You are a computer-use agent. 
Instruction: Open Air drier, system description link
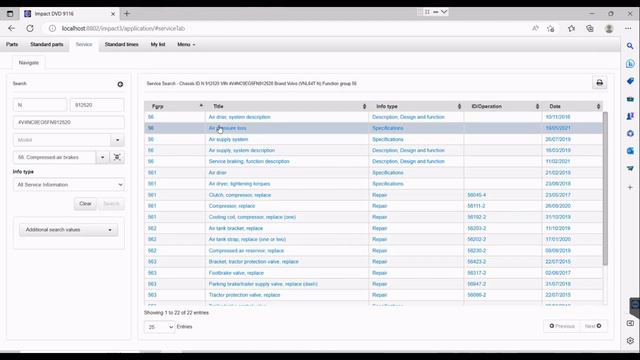point(239,117)
